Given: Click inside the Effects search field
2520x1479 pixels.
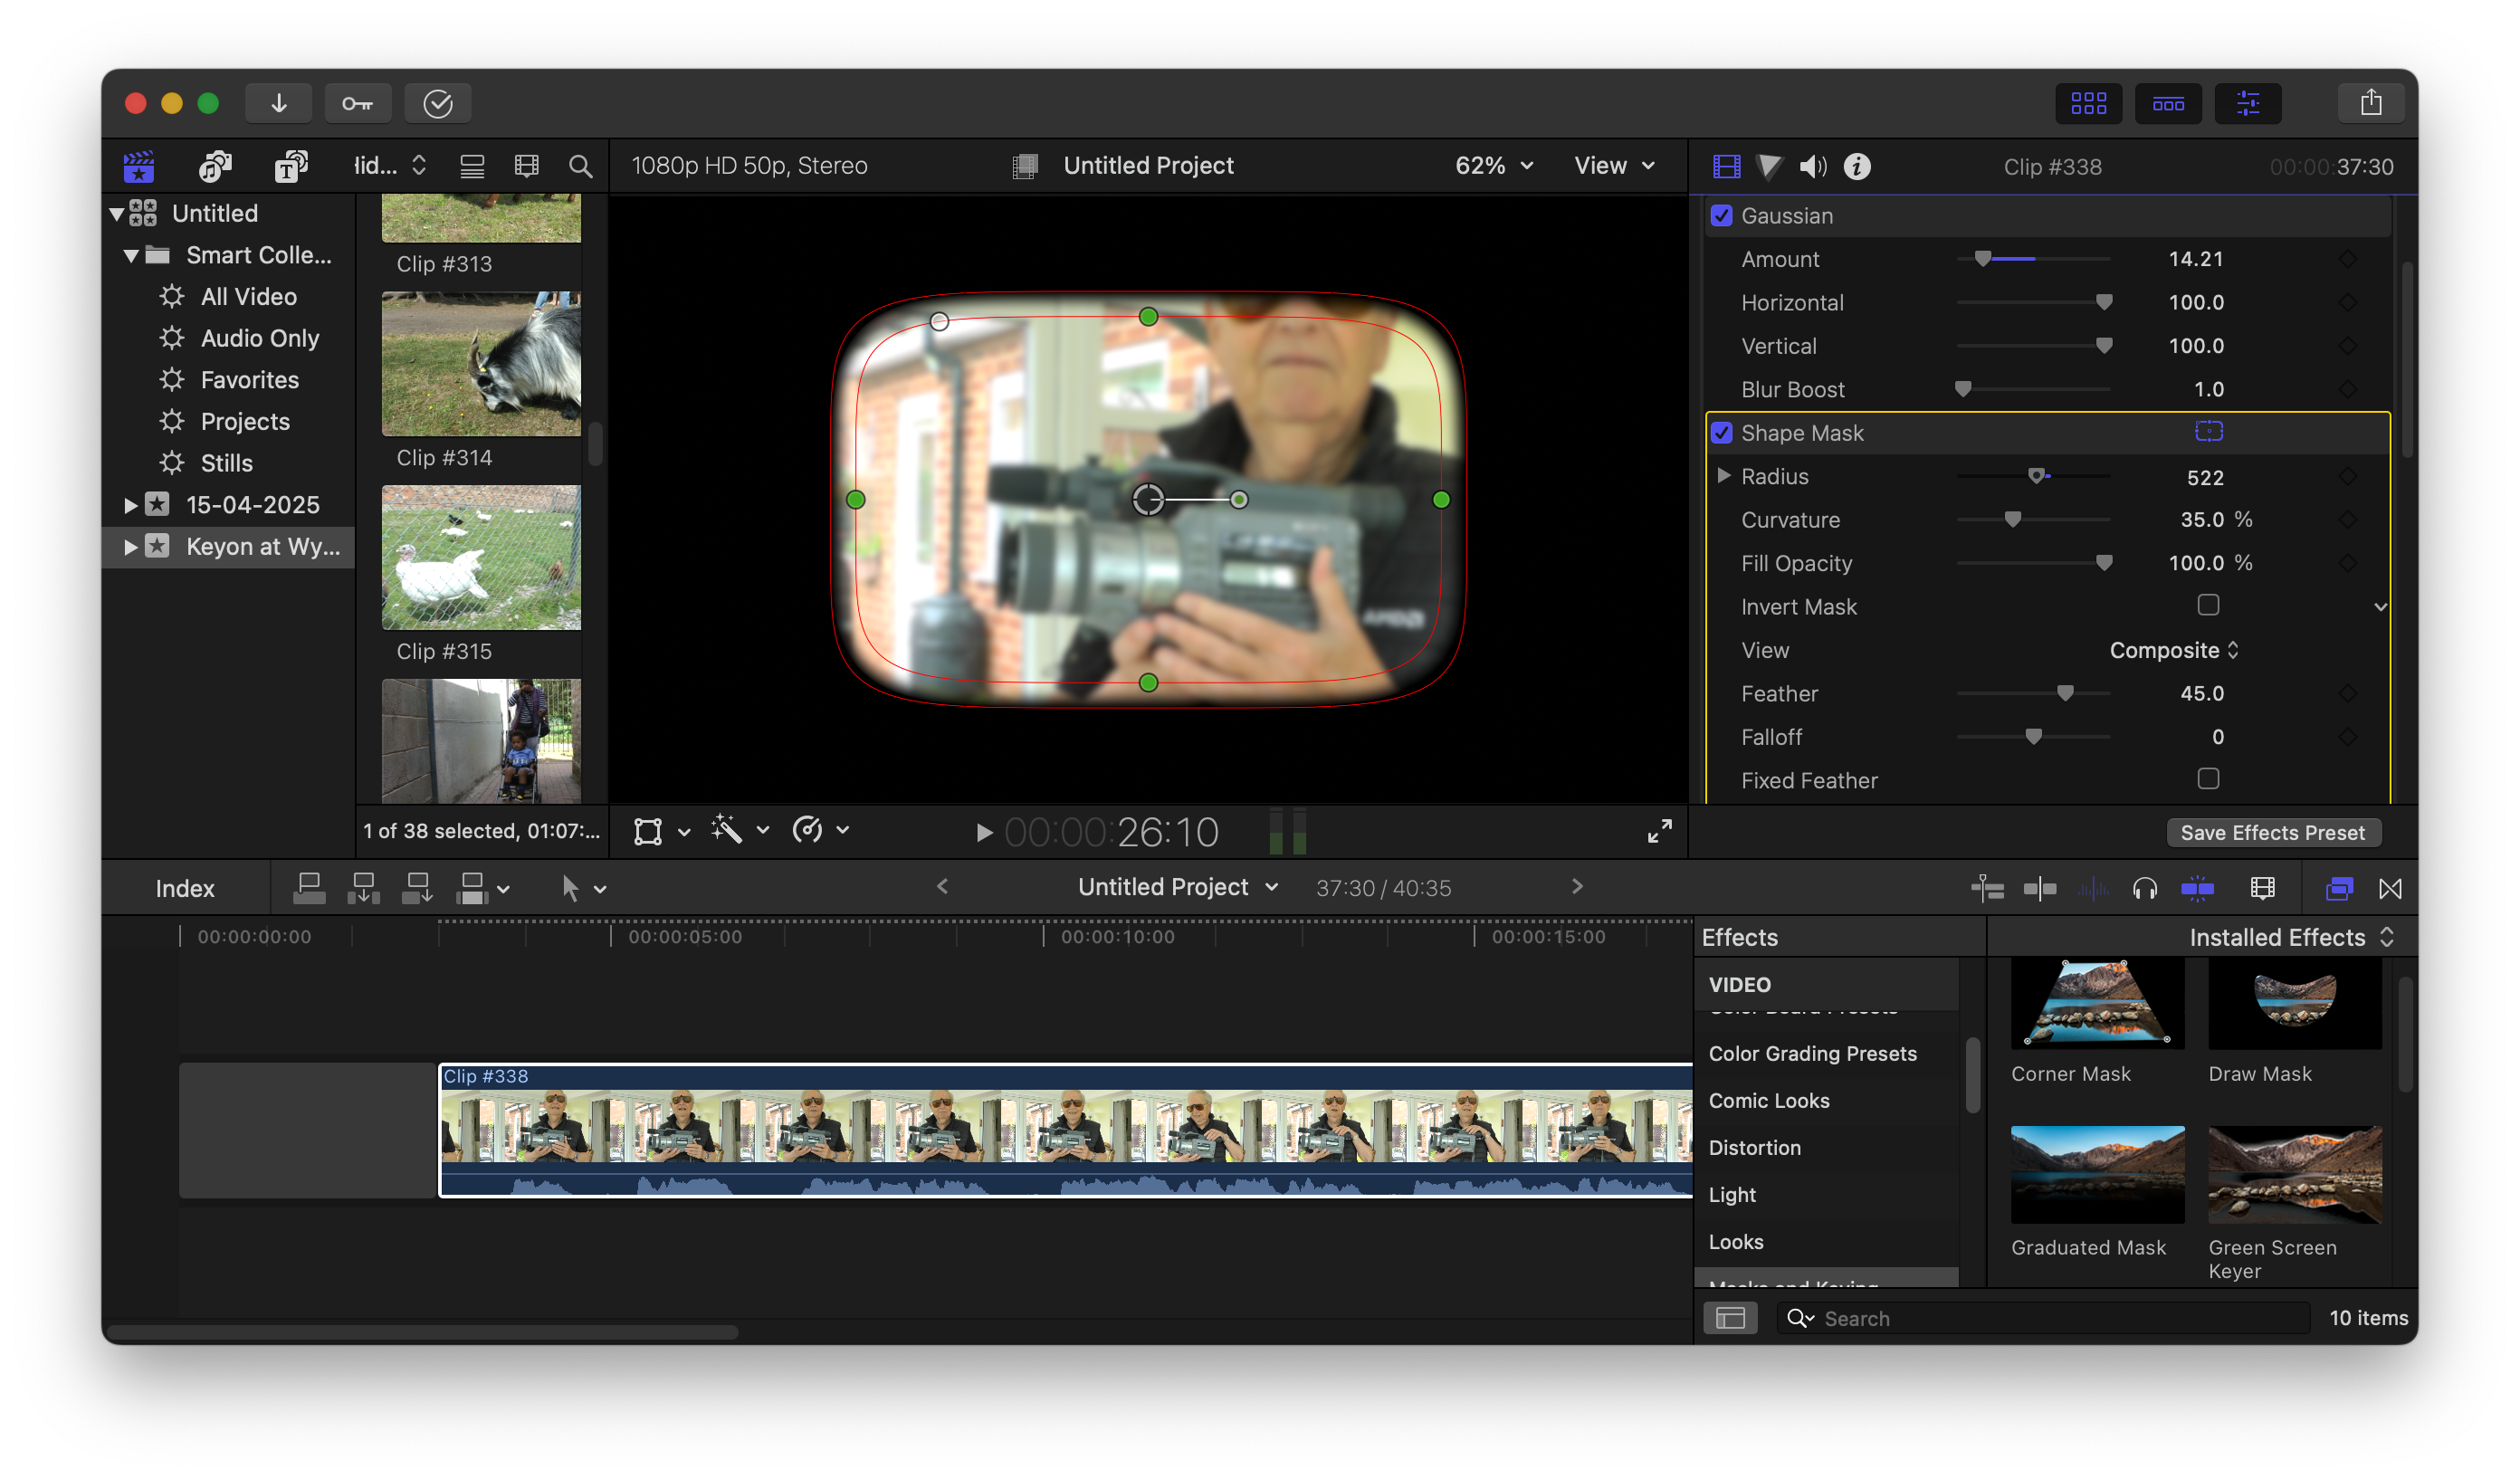Looking at the screenshot, I should tap(2044, 1318).
